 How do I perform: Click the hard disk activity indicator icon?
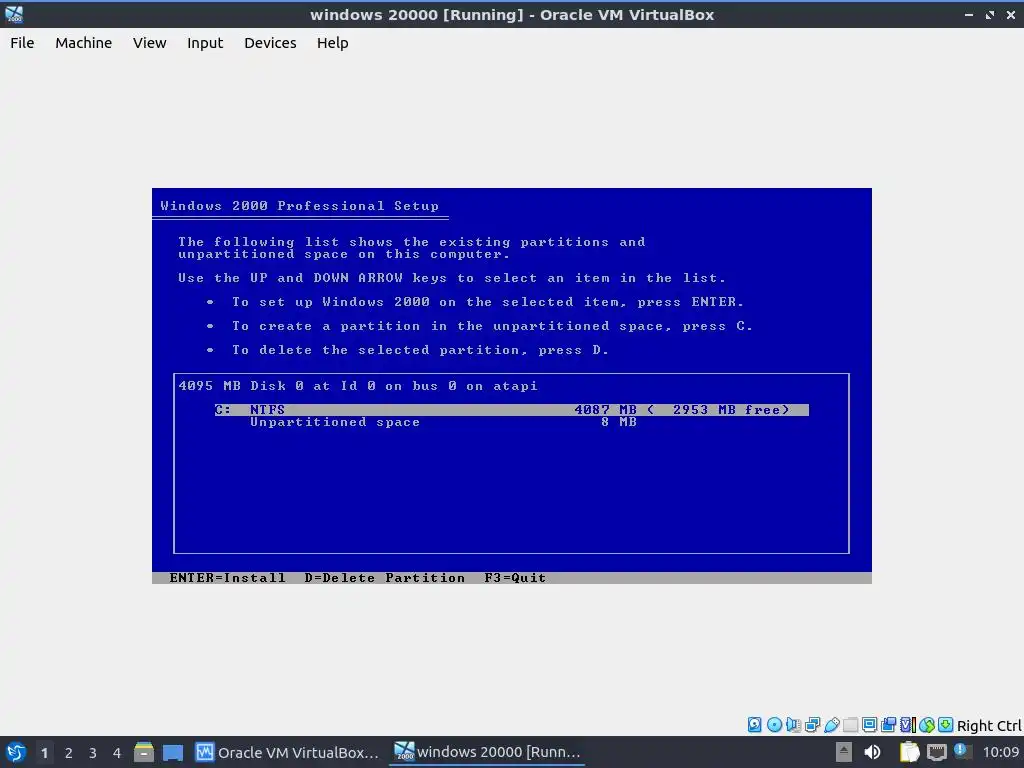point(754,724)
